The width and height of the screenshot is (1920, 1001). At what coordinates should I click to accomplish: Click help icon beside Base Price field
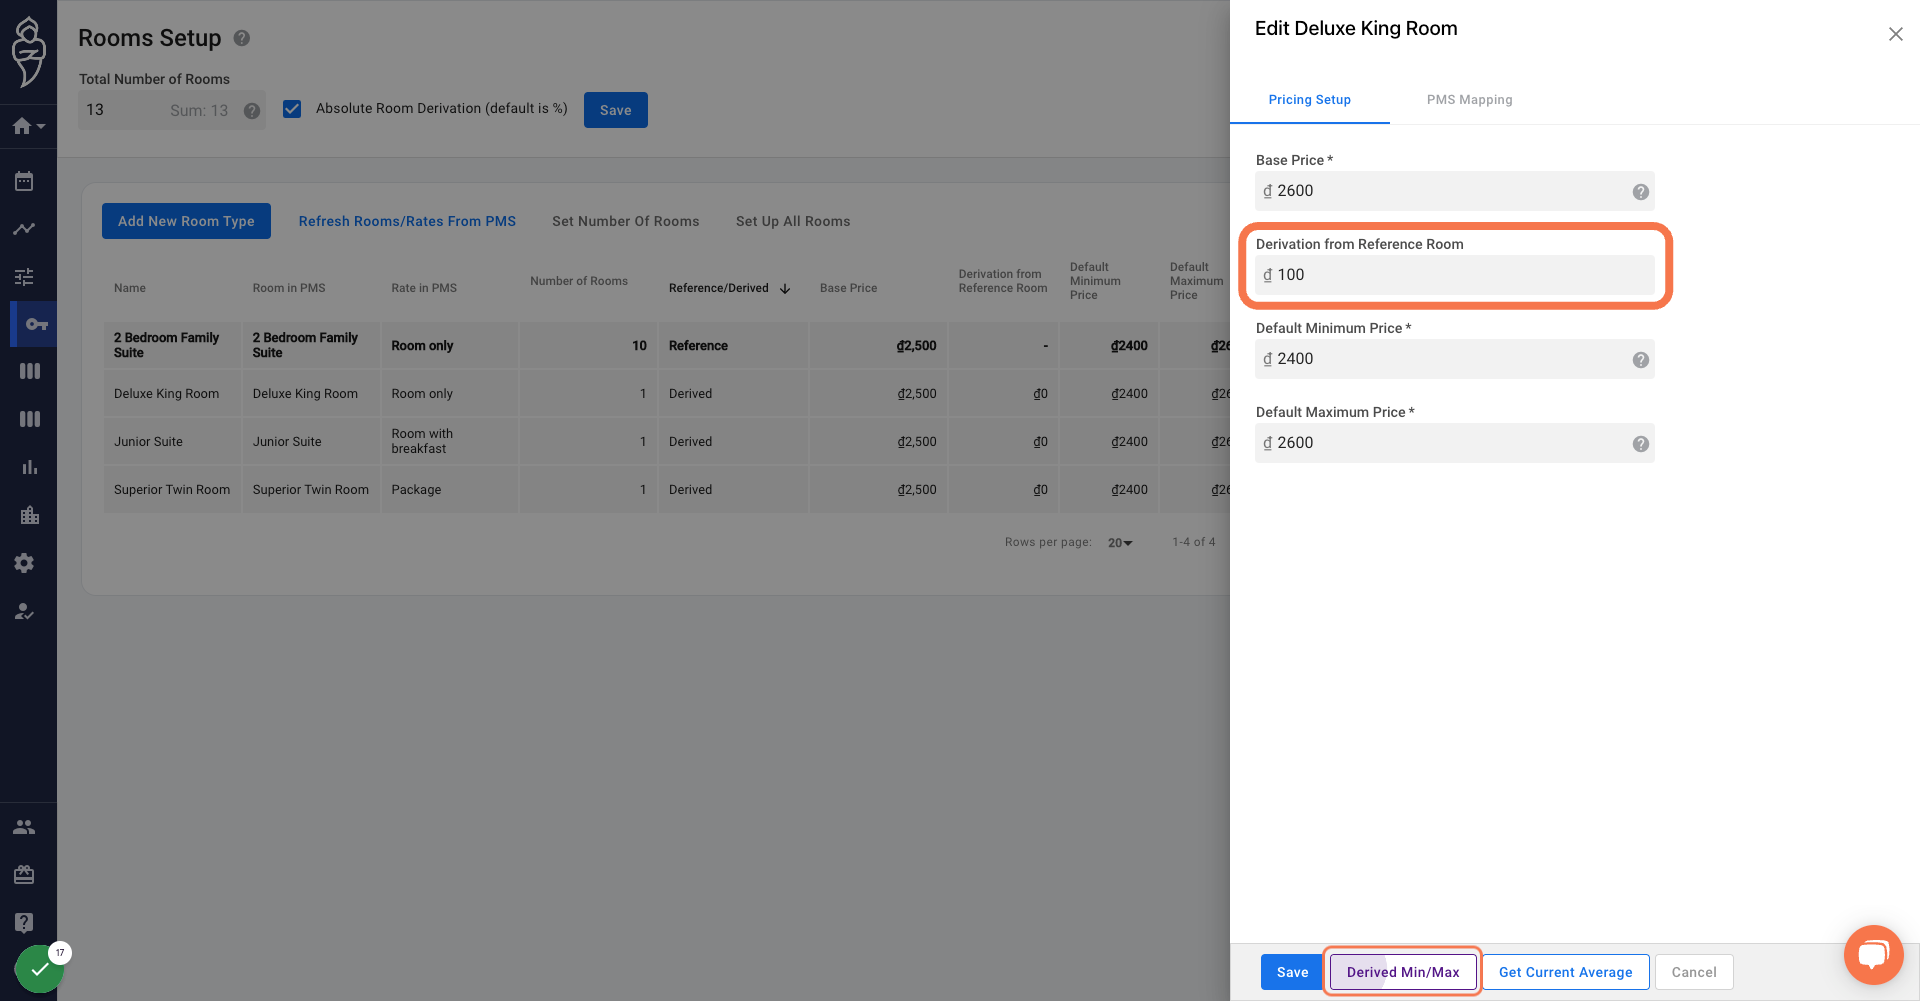pyautogui.click(x=1641, y=192)
